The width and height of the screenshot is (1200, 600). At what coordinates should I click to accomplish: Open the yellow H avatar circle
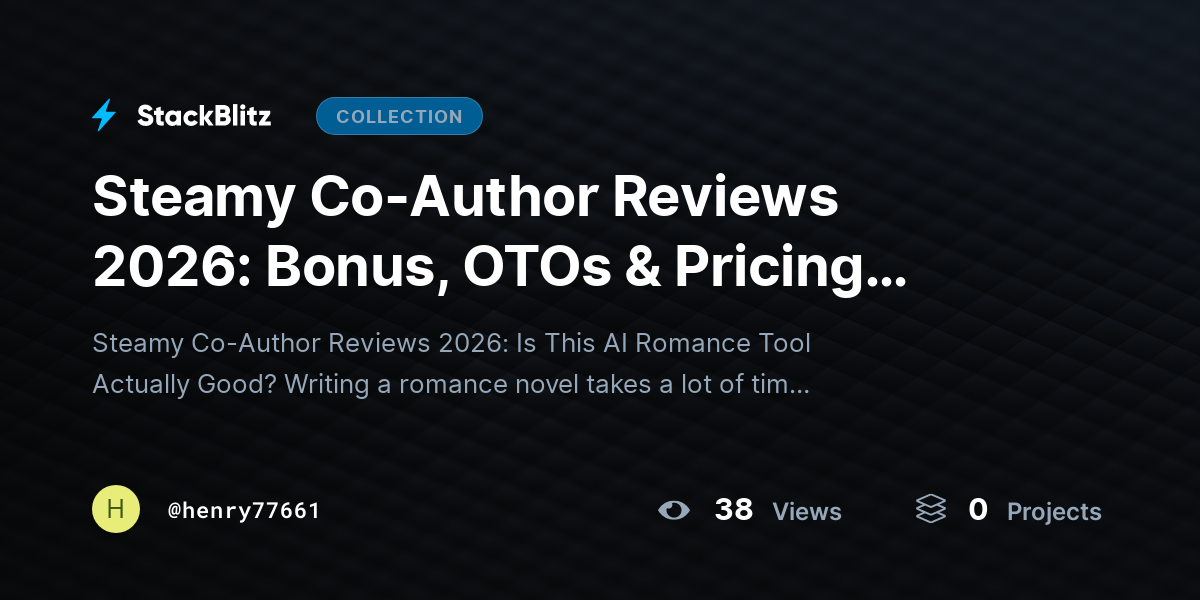tap(116, 509)
